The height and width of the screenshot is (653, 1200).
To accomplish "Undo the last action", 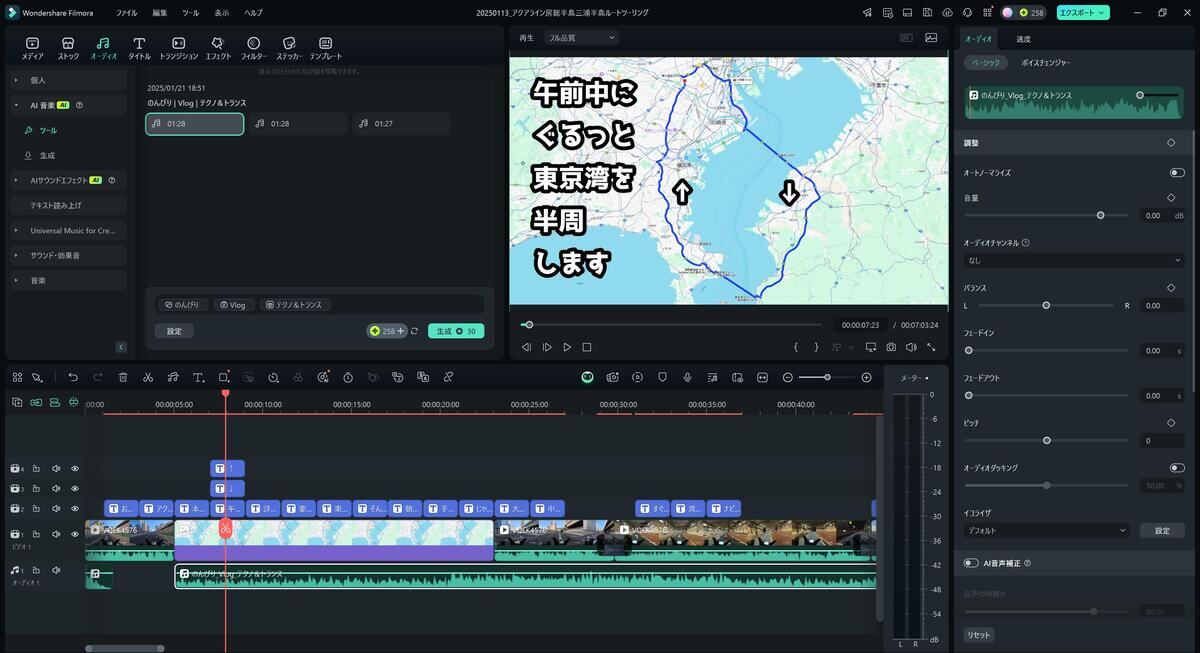I will click(x=73, y=377).
